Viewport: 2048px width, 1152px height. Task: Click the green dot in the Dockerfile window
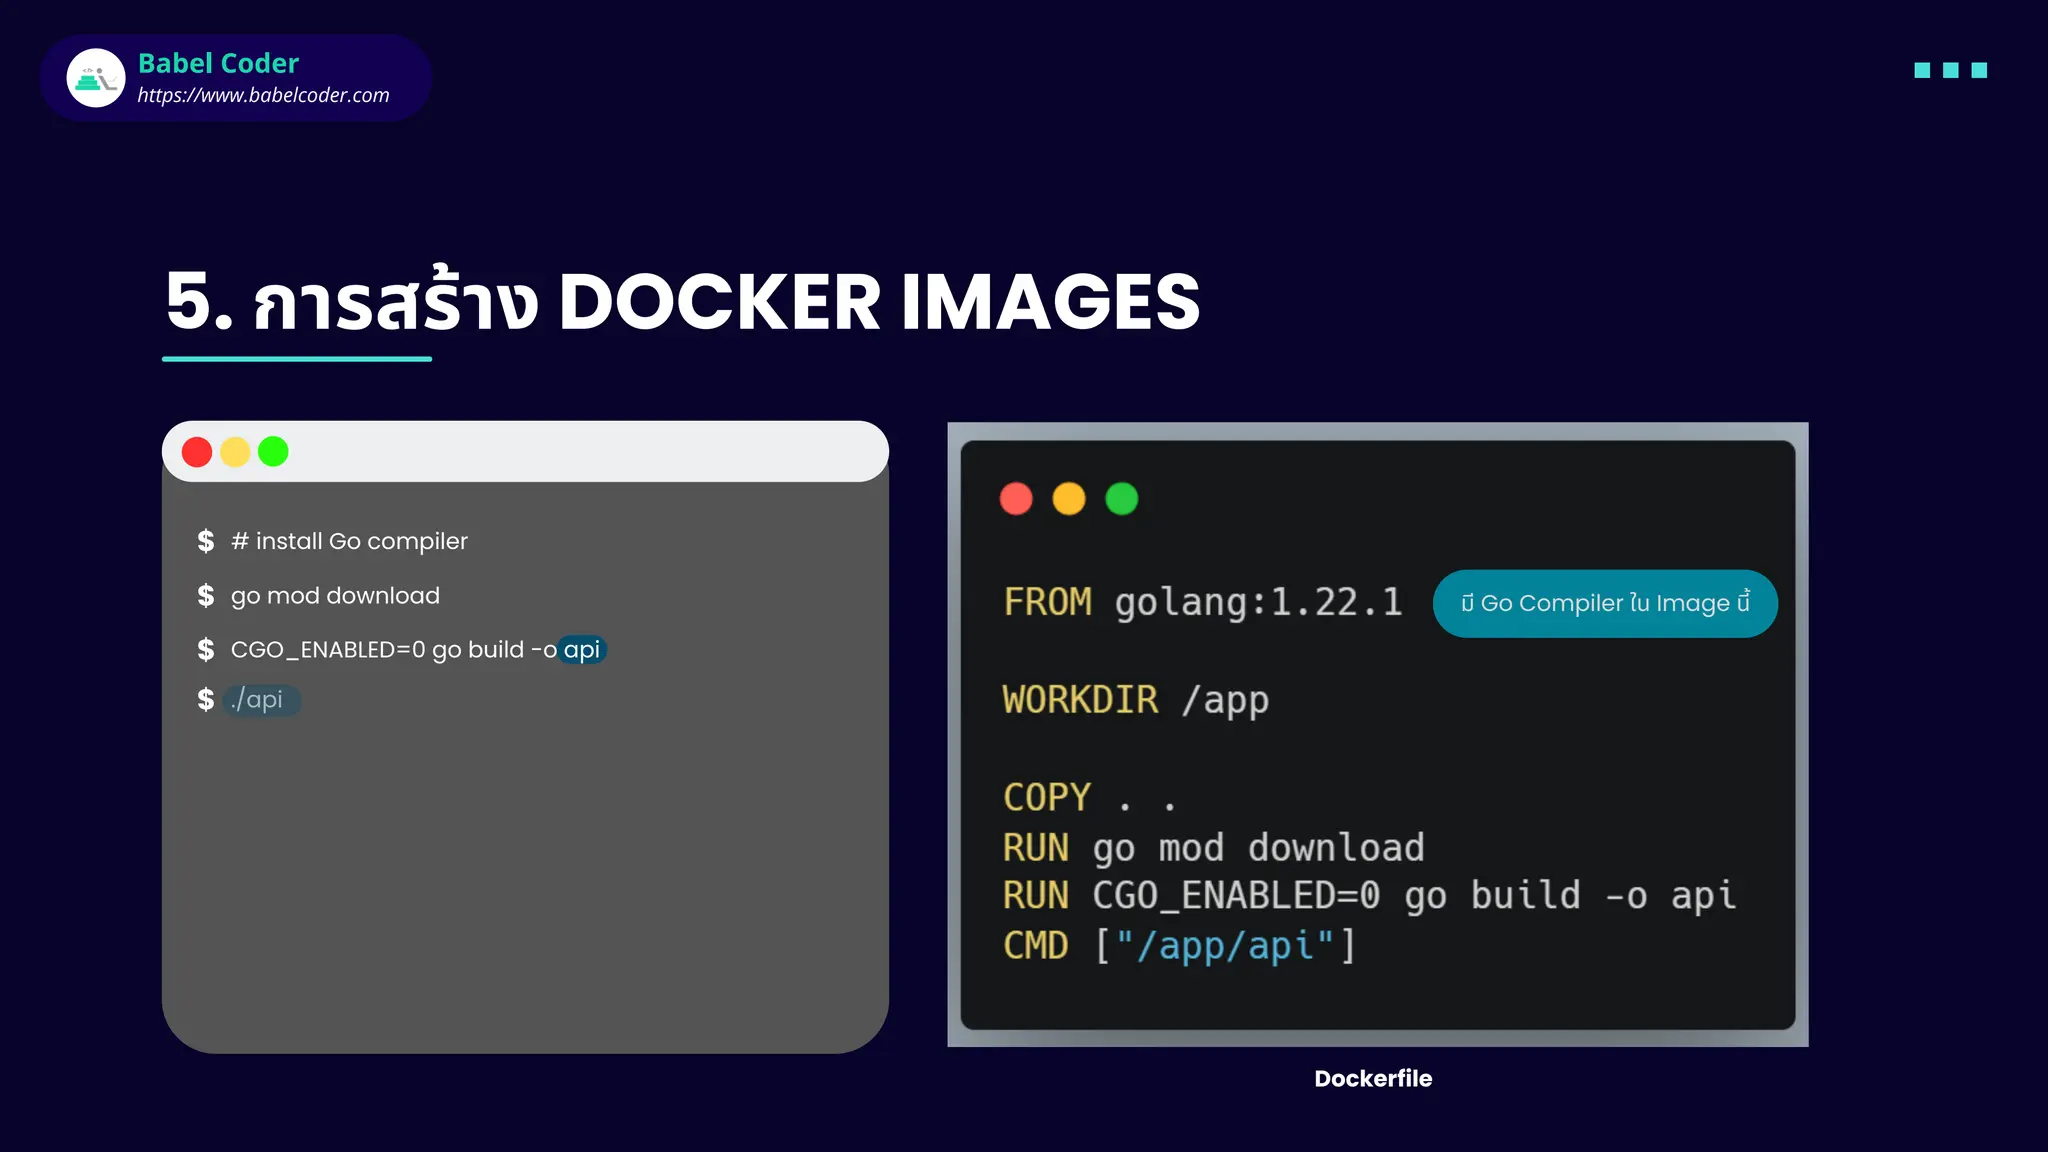click(x=1122, y=498)
